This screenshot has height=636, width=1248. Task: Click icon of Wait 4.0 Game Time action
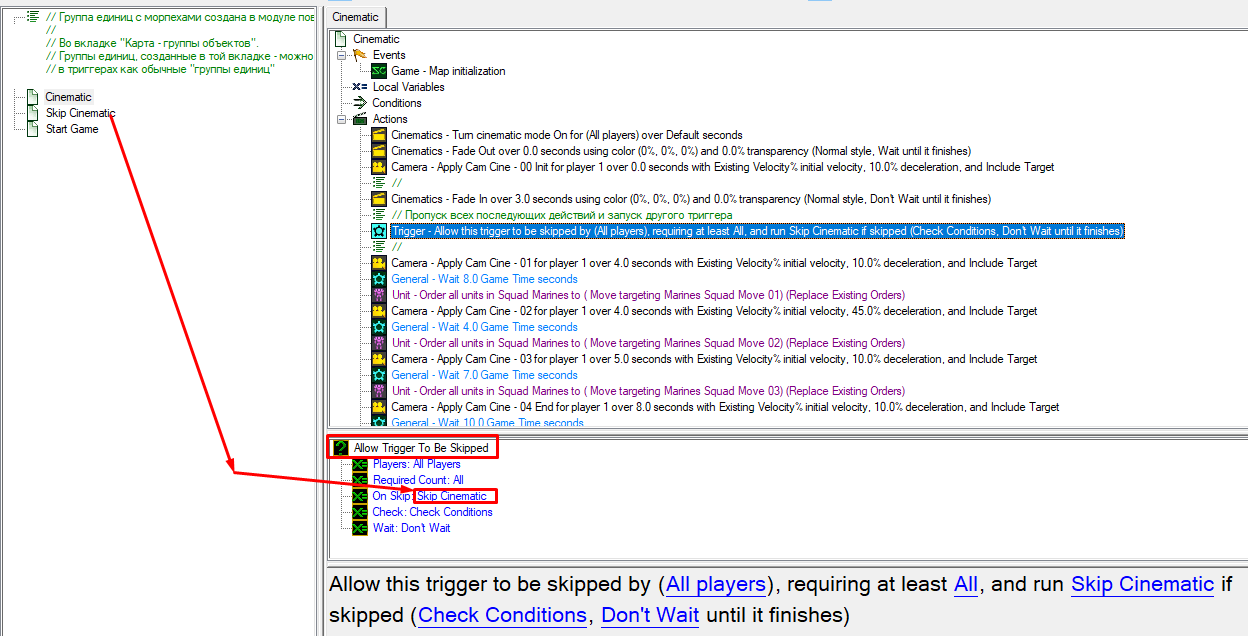[379, 327]
